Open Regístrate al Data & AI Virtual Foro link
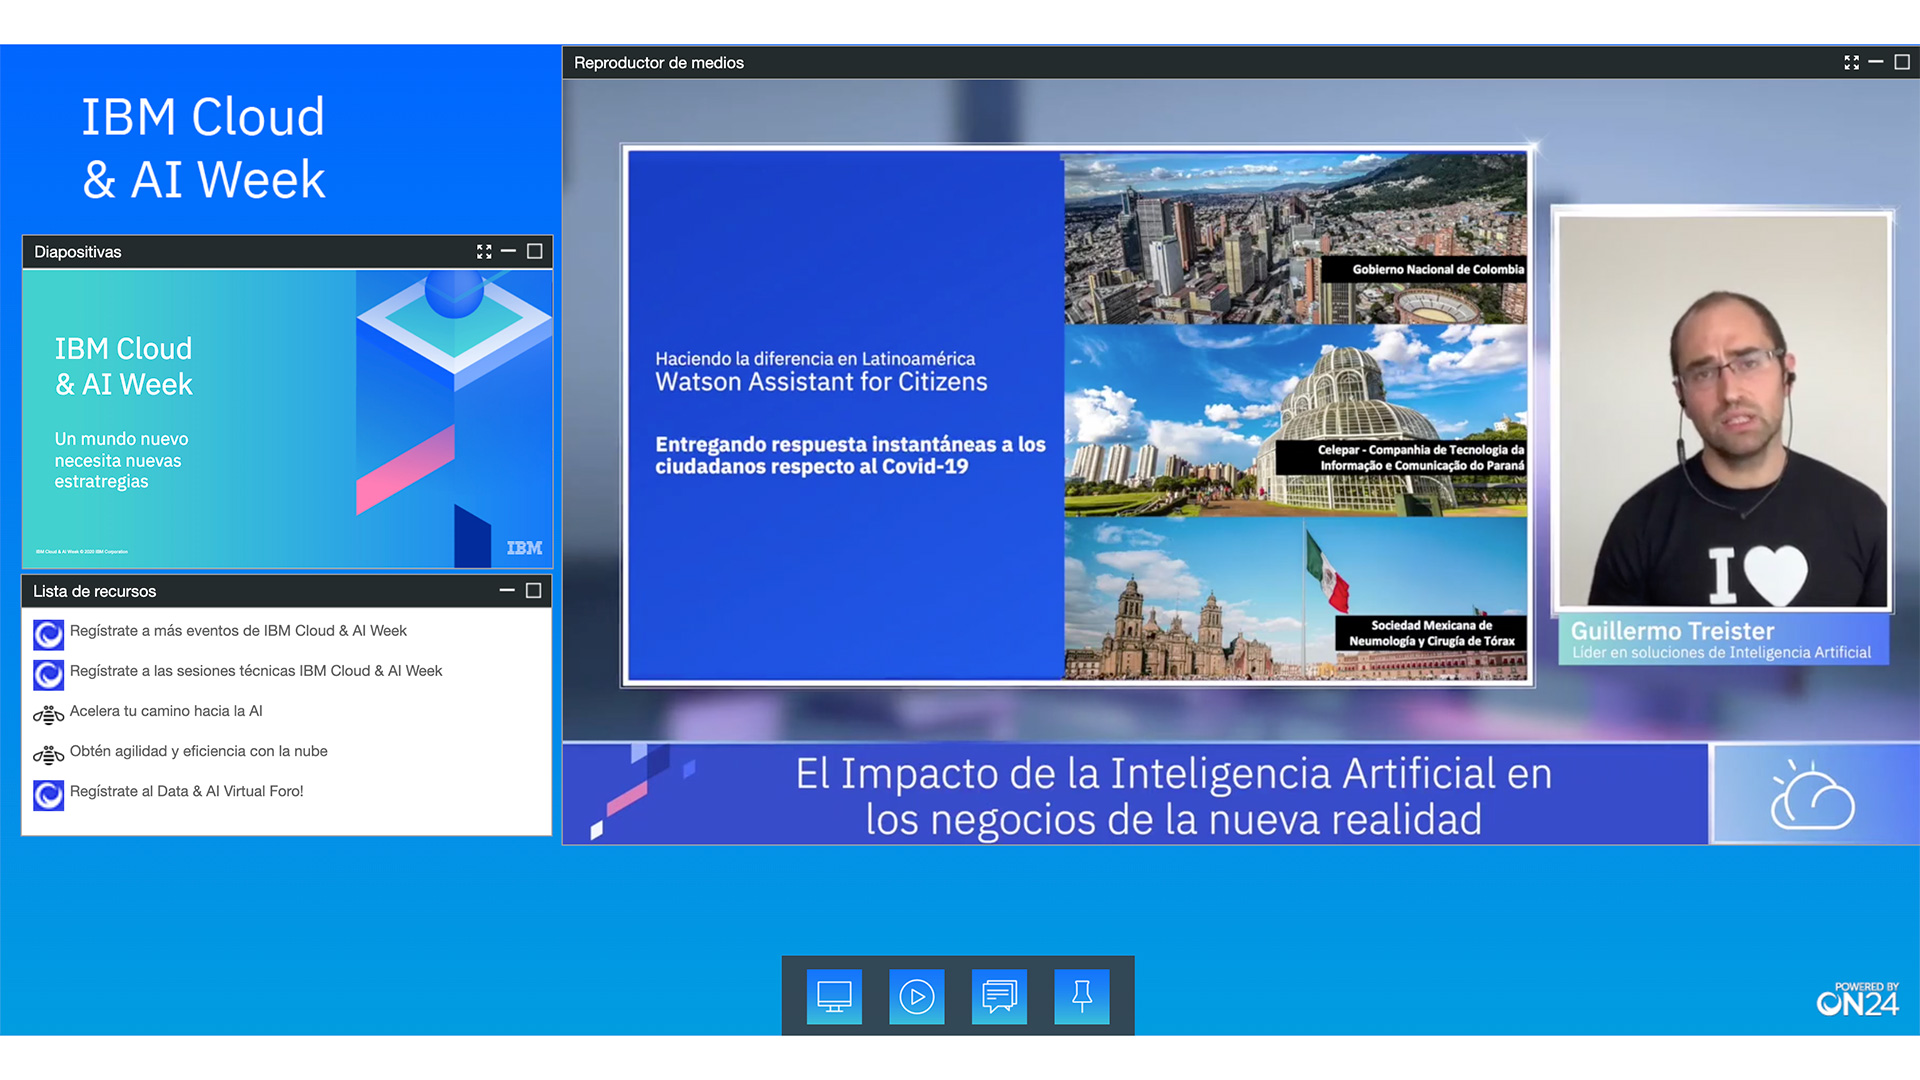This screenshot has width=1920, height=1080. coord(187,791)
